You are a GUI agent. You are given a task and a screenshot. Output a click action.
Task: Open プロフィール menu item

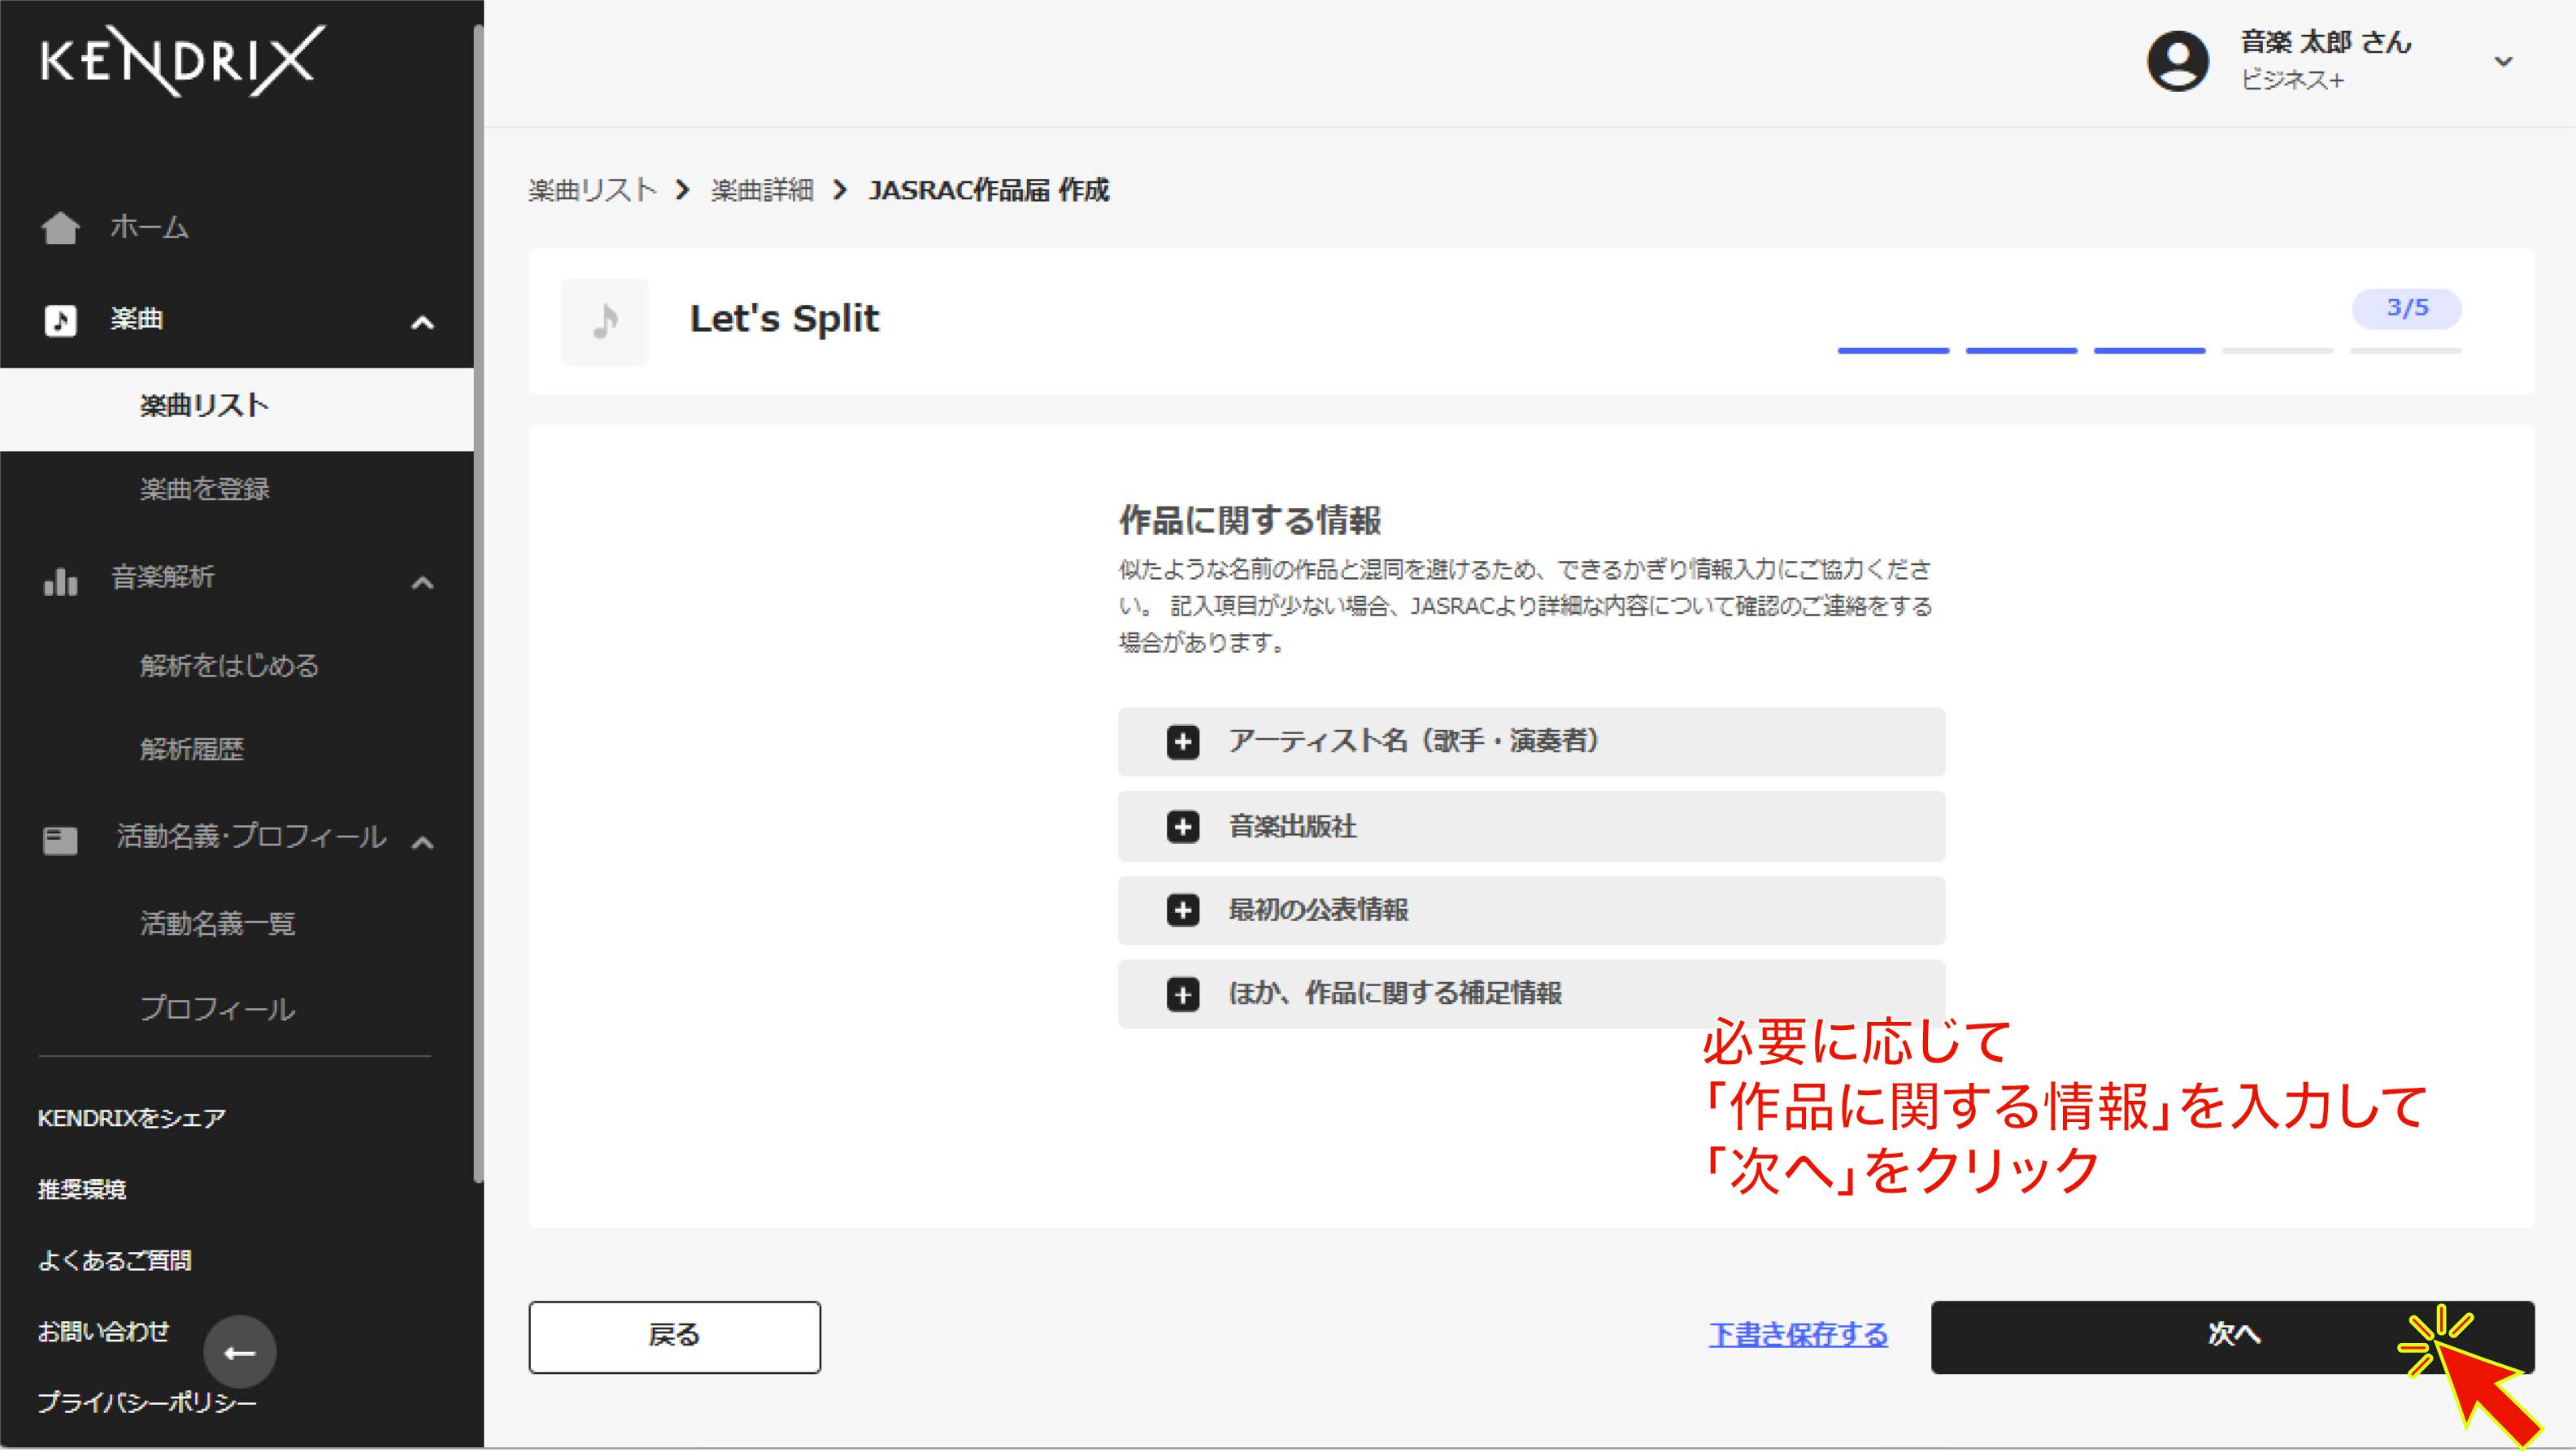(x=217, y=1010)
